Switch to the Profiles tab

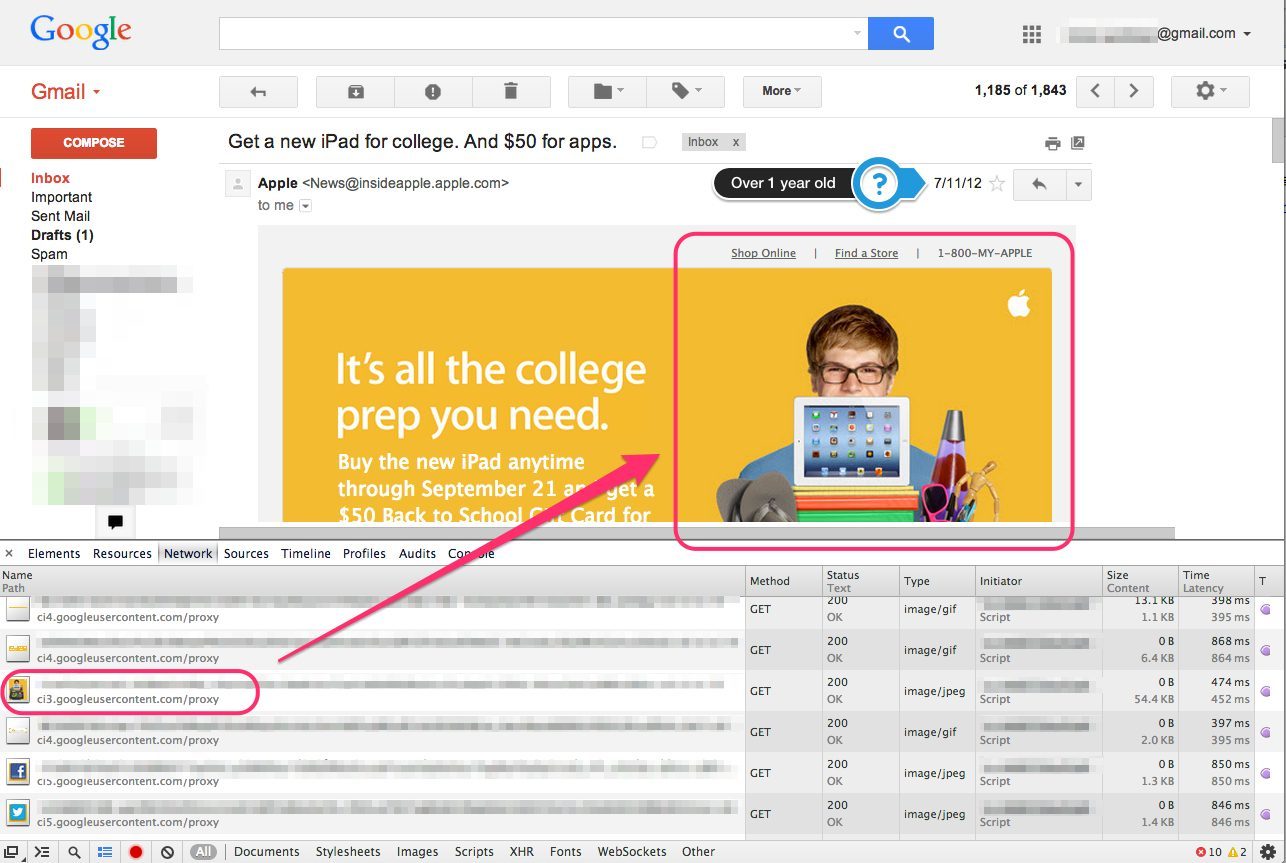(364, 553)
